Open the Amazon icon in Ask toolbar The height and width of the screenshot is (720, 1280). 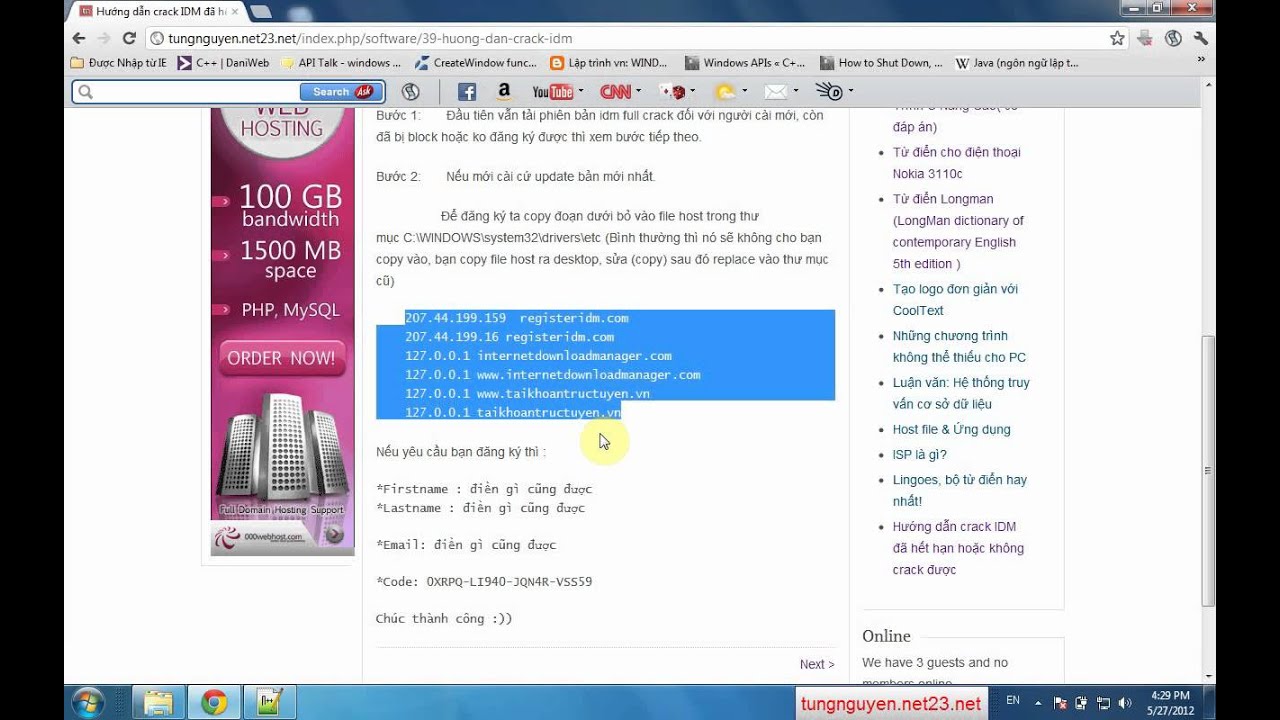(504, 92)
